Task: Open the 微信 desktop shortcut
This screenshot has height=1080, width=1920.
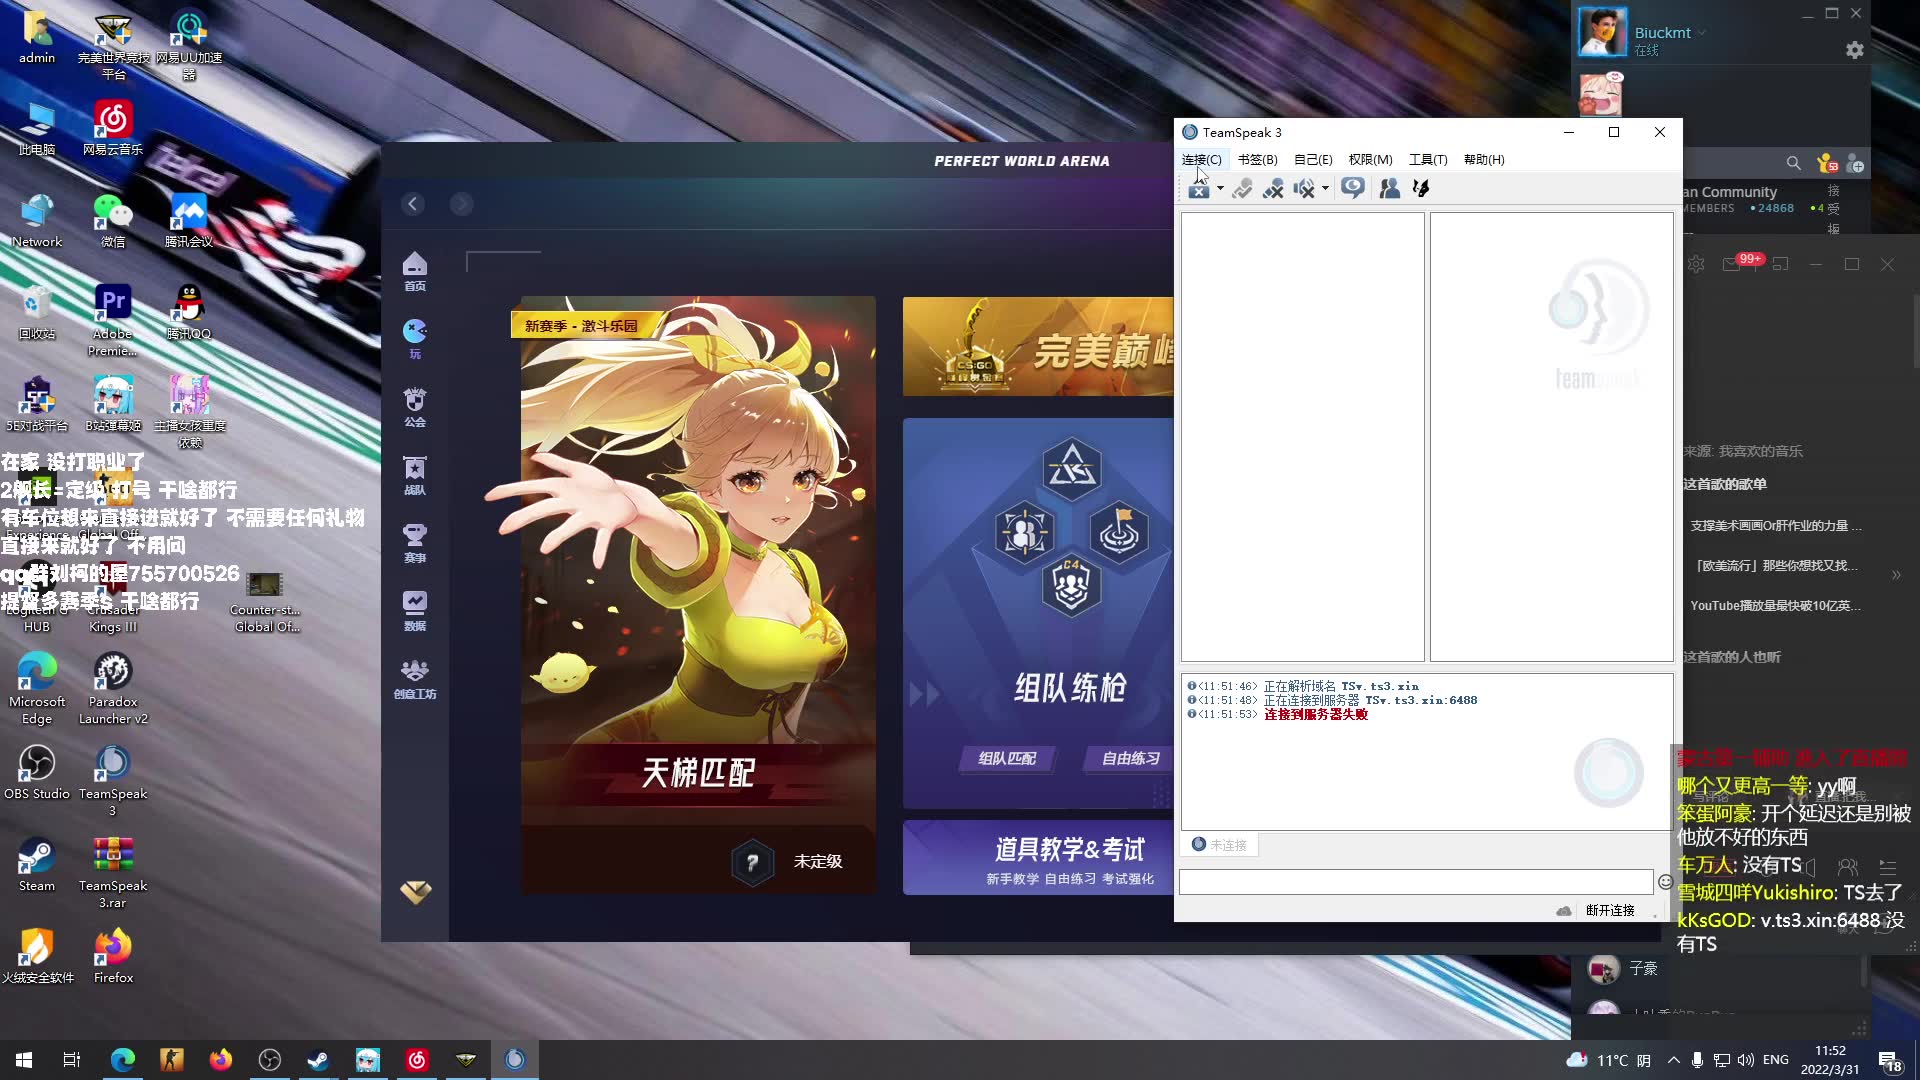Action: coord(113,221)
